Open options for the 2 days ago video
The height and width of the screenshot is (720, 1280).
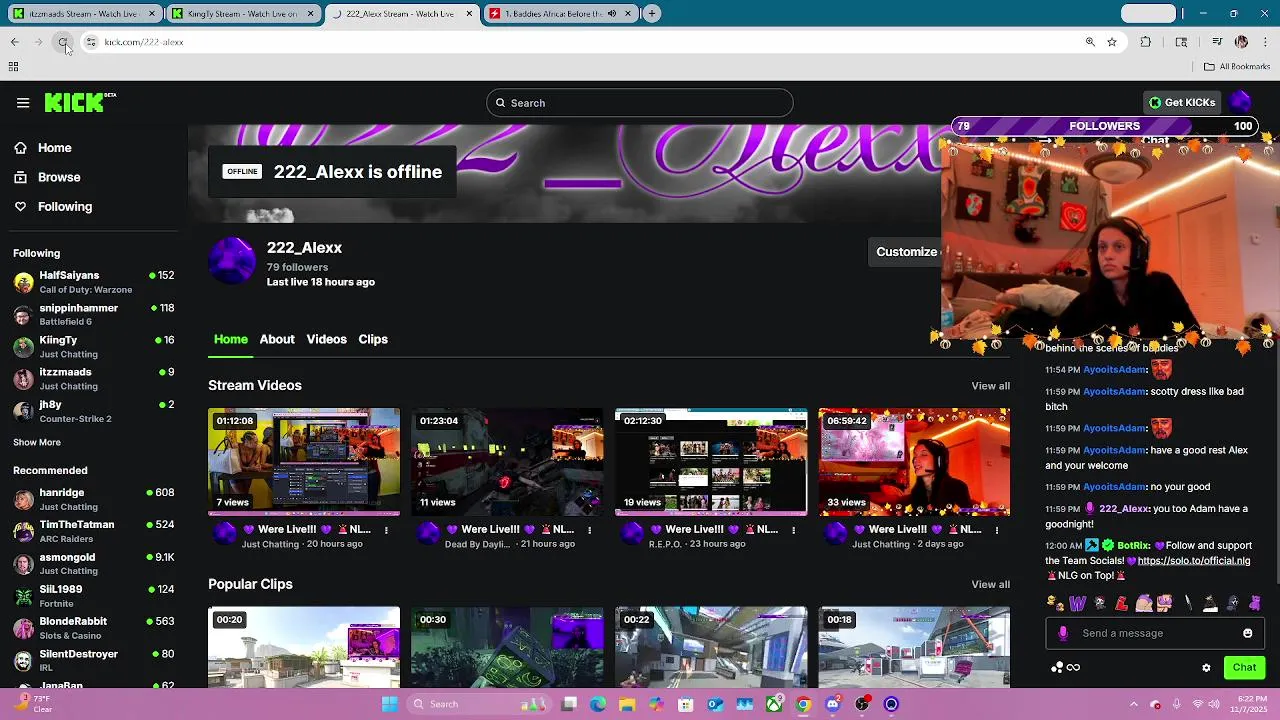pyautogui.click(x=997, y=530)
